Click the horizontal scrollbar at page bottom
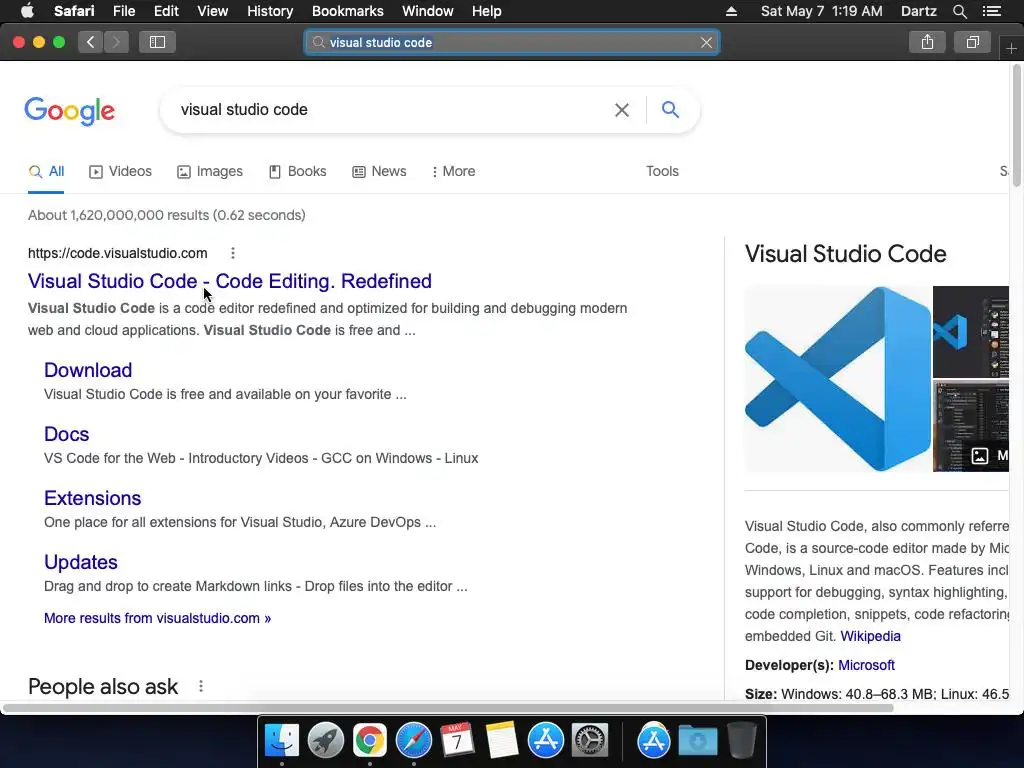This screenshot has height=768, width=1024. tap(447, 708)
